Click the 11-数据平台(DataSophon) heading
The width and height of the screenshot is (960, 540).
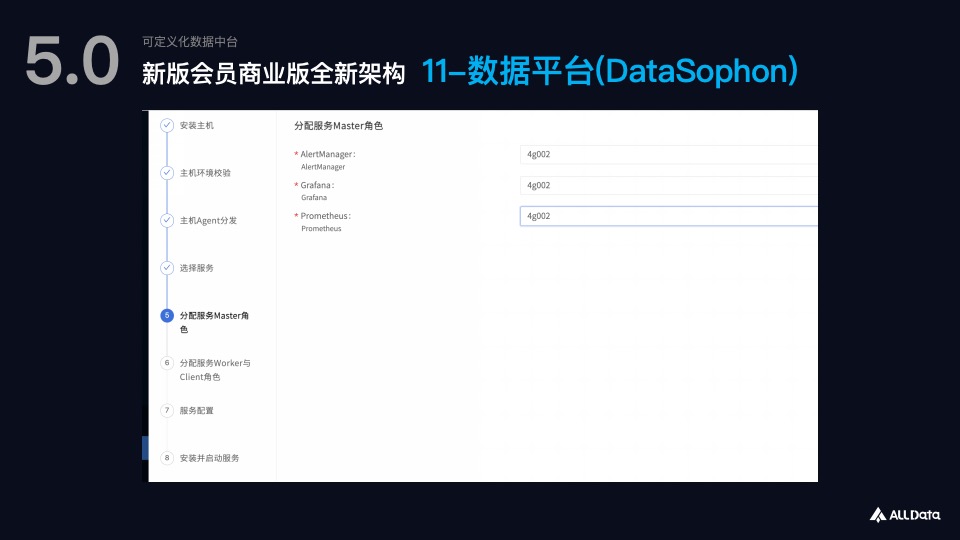coord(610,71)
